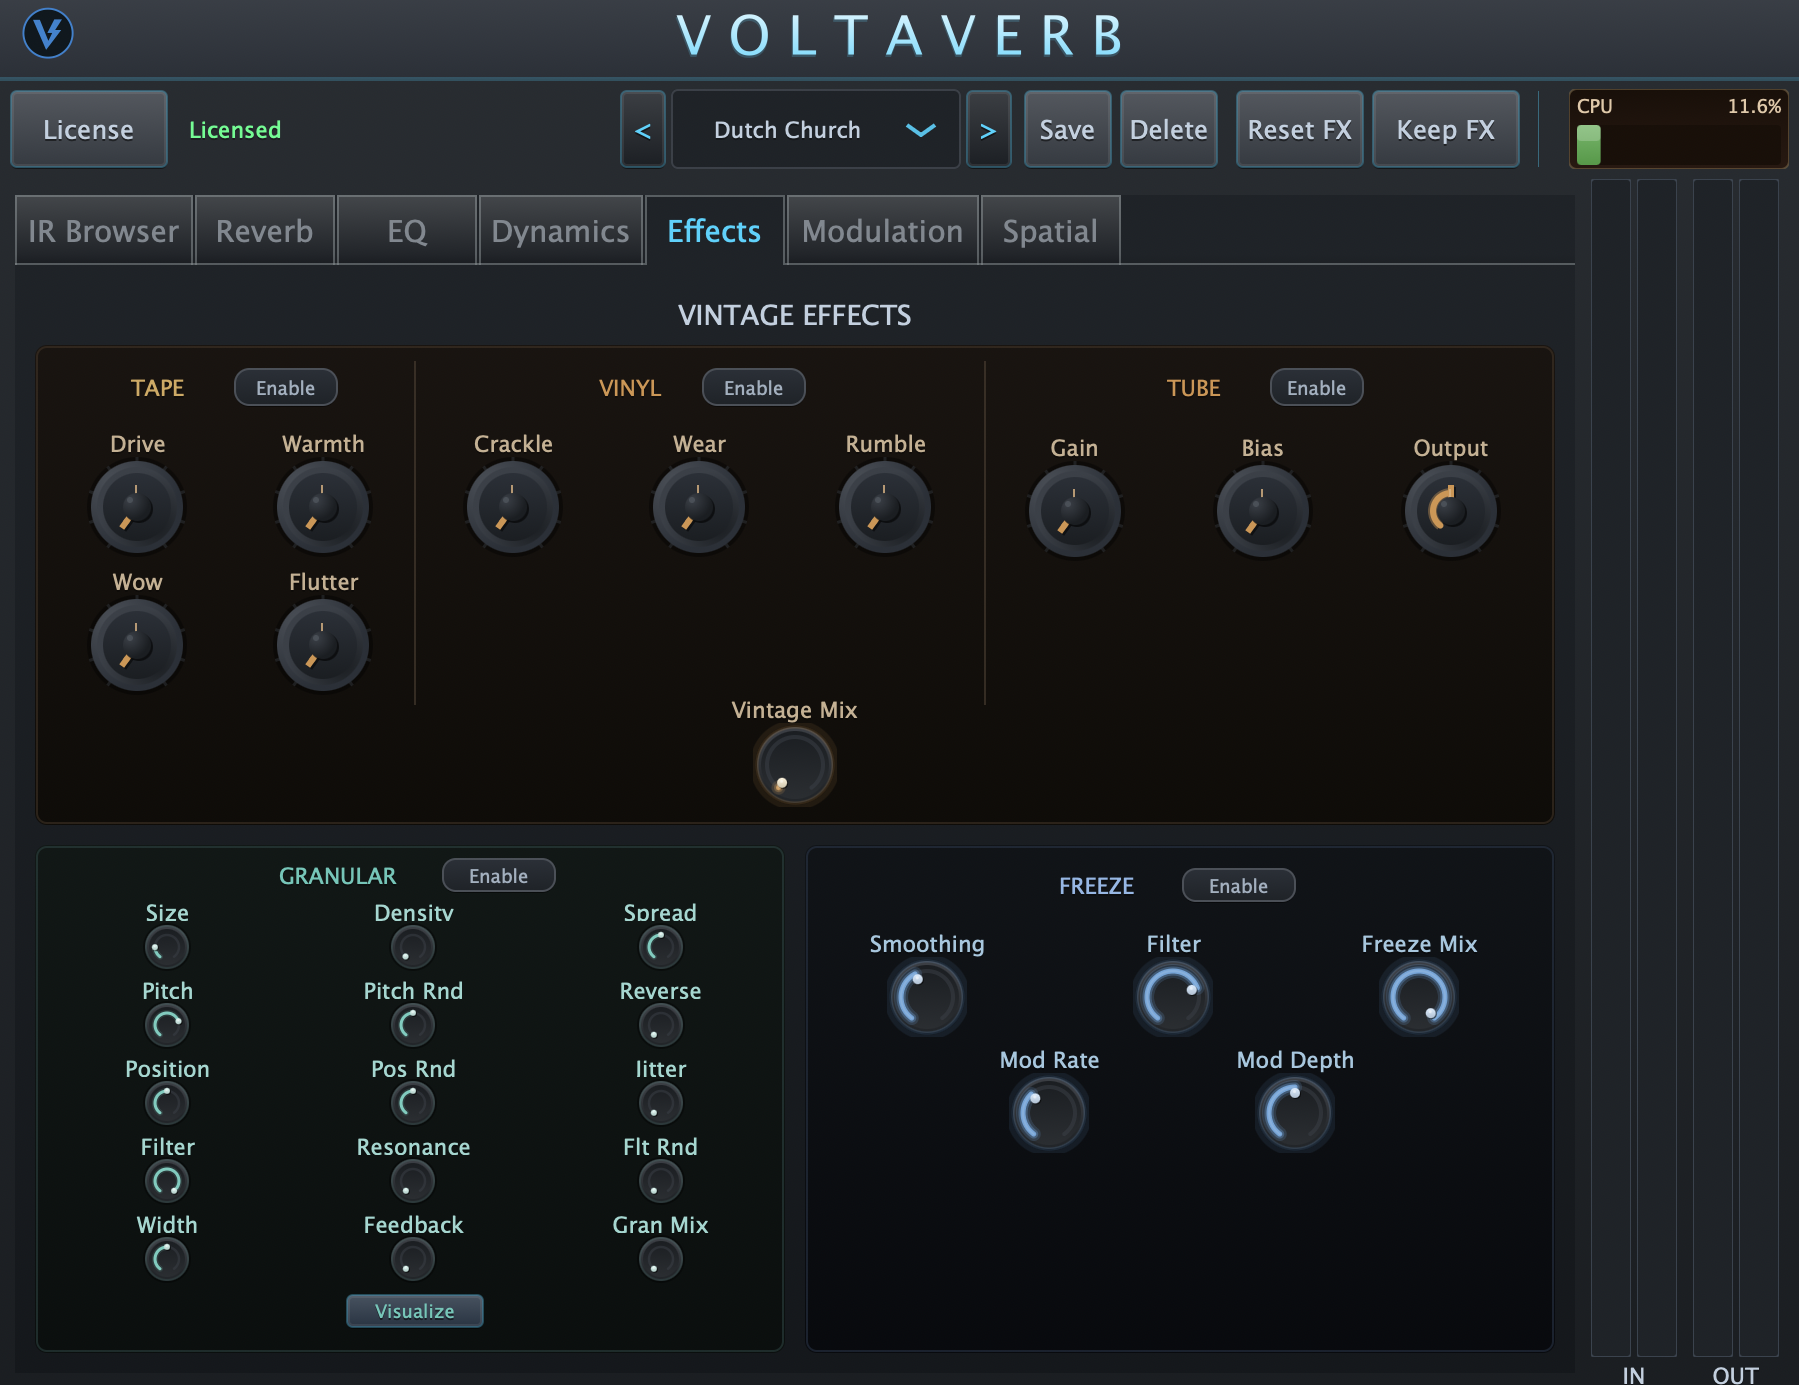Adjust the Granular Feedback knob
The width and height of the screenshot is (1799, 1385).
[413, 1259]
